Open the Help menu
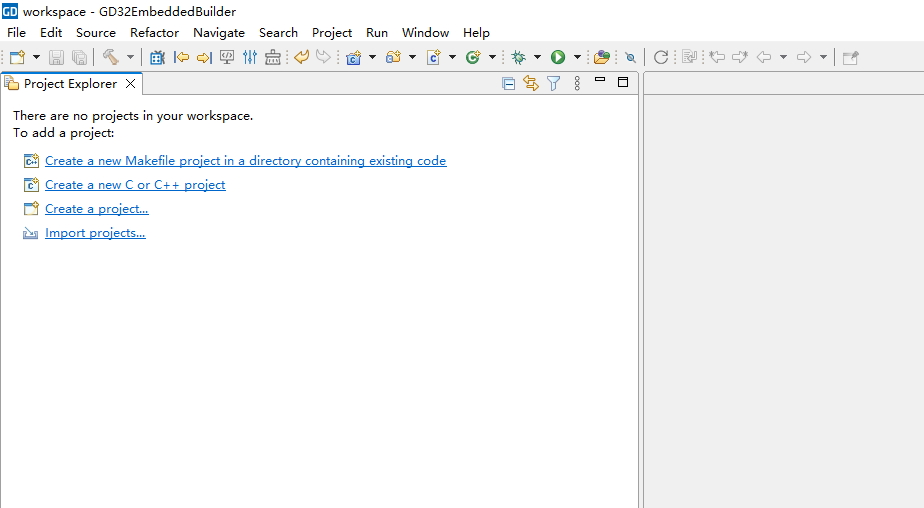 (x=476, y=32)
